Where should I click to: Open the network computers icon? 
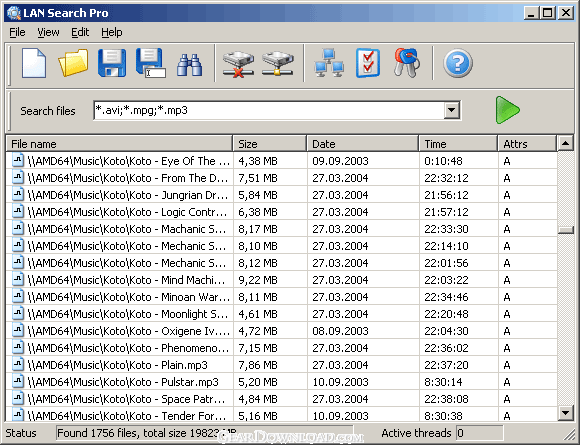[329, 63]
